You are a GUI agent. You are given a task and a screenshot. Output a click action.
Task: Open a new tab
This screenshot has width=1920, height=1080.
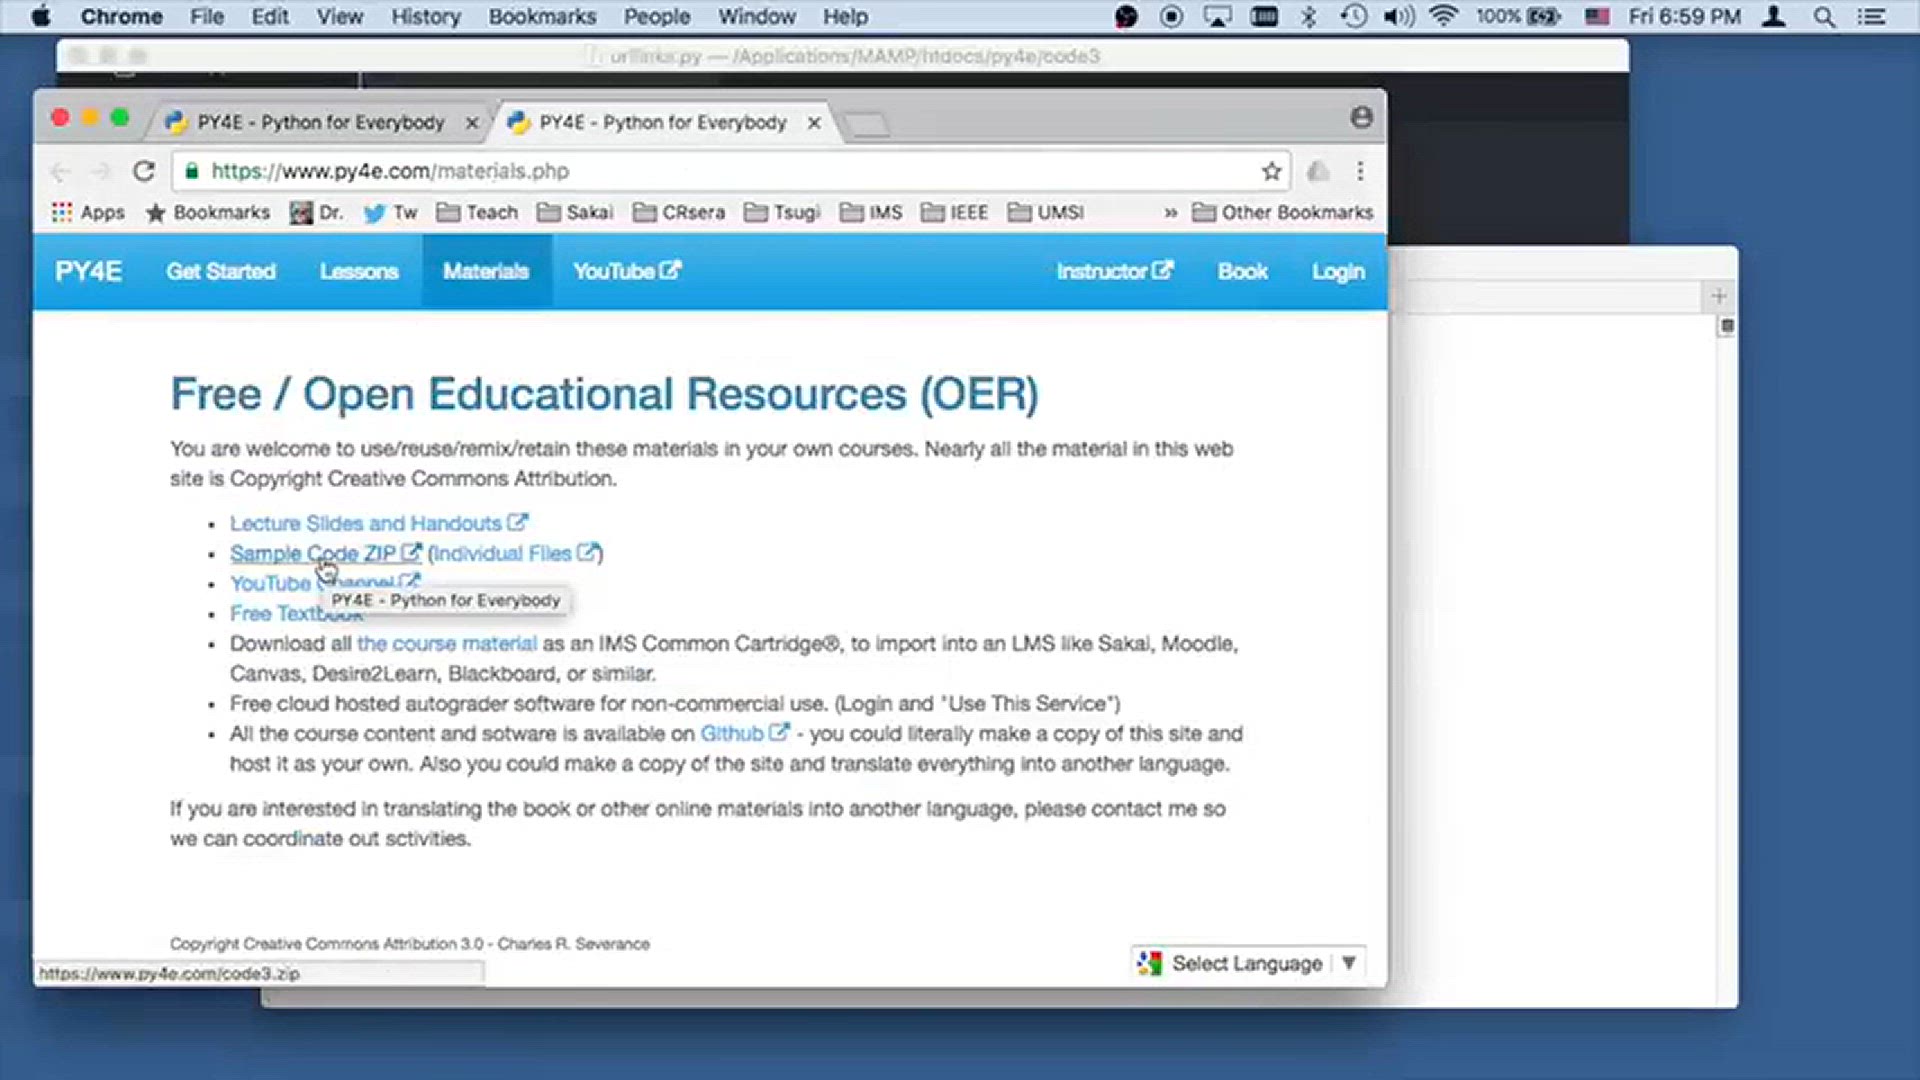click(x=866, y=124)
